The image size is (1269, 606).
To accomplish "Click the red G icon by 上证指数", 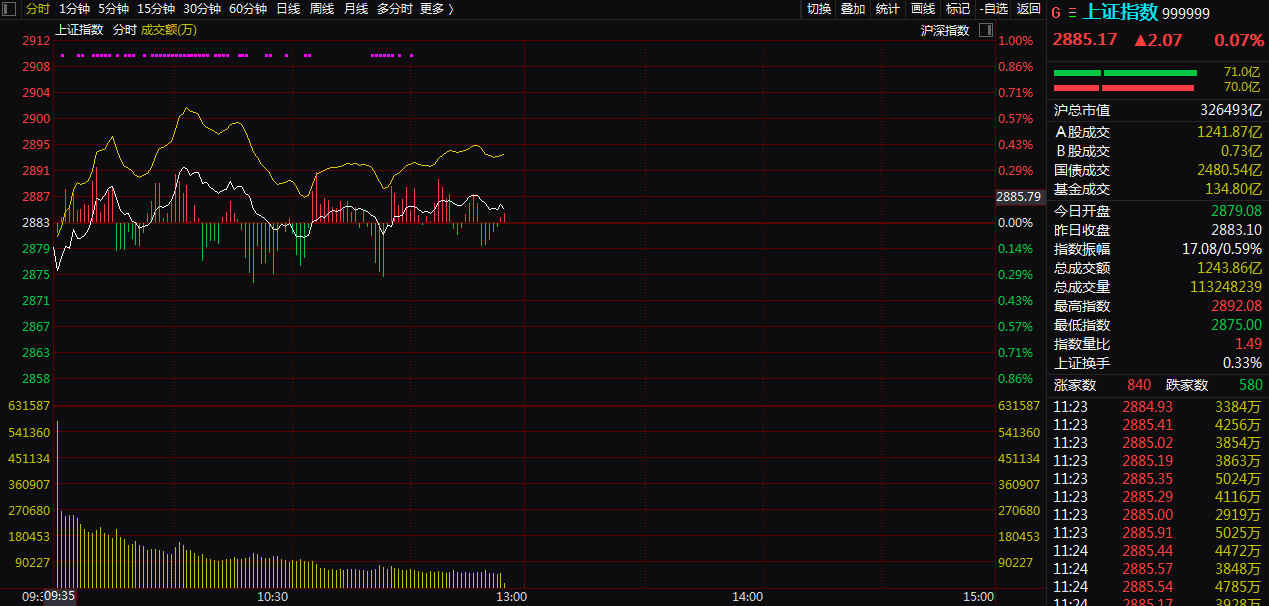I will pyautogui.click(x=1056, y=13).
